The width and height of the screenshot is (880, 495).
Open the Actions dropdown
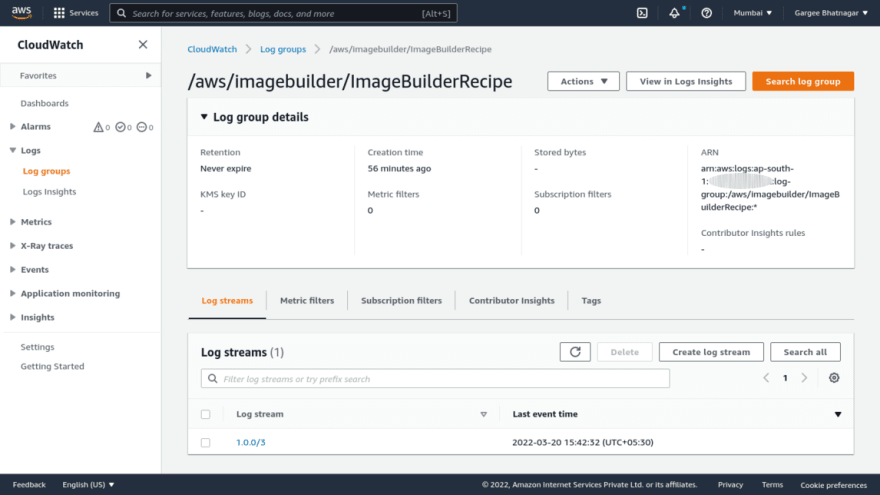583,81
